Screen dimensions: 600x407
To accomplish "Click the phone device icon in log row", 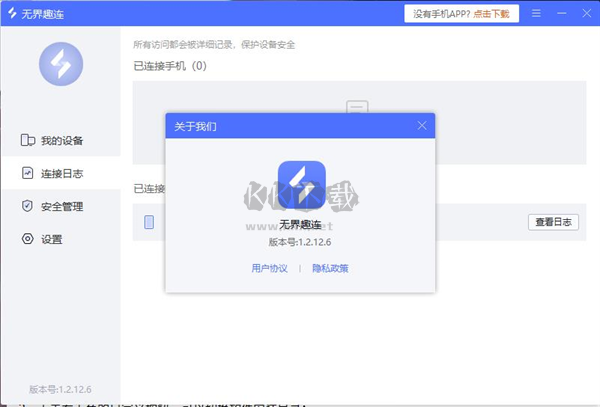I will [149, 222].
